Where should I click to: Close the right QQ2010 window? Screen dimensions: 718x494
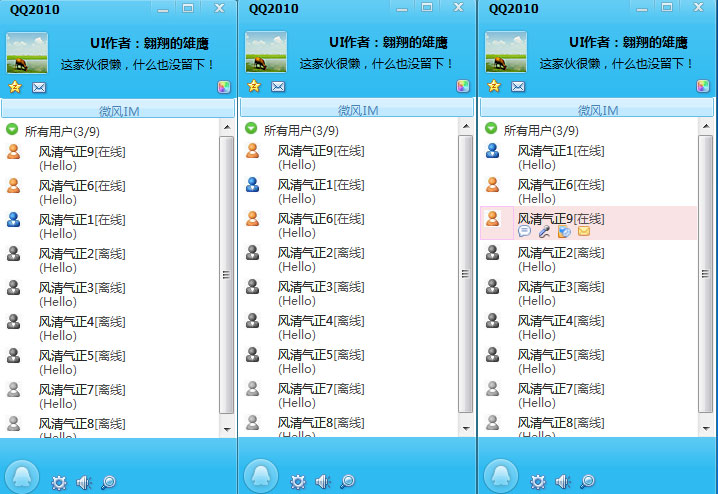pos(698,8)
